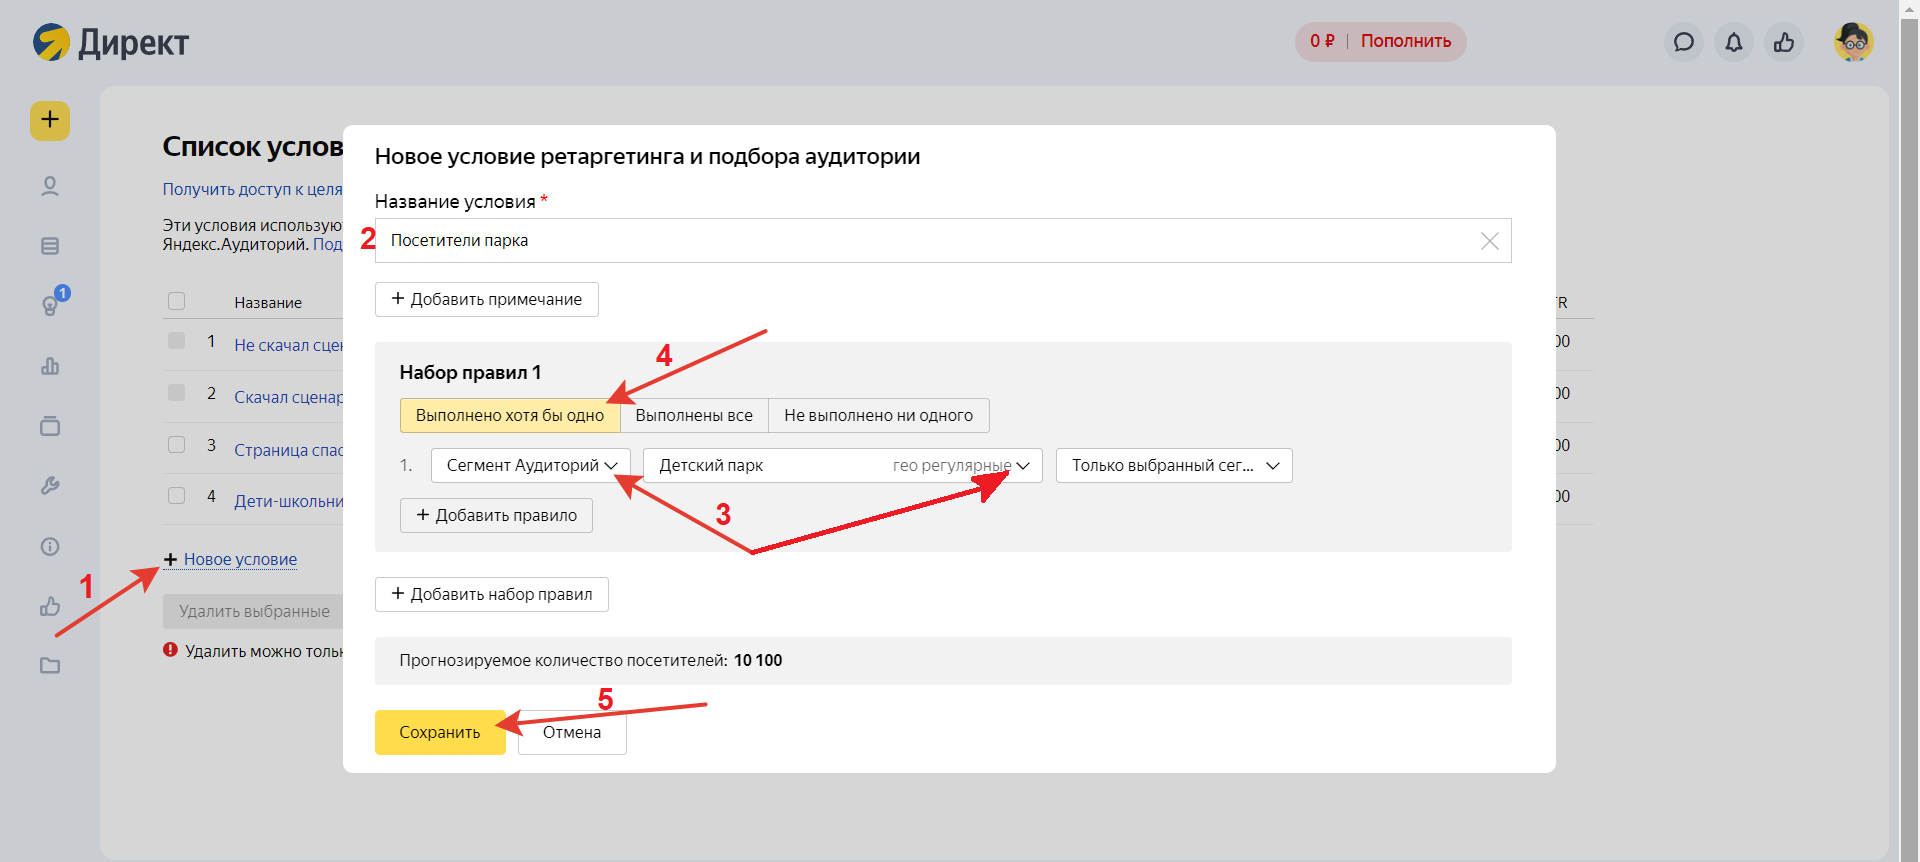Open the statistics bar chart icon
The image size is (1920, 862).
[x=50, y=366]
